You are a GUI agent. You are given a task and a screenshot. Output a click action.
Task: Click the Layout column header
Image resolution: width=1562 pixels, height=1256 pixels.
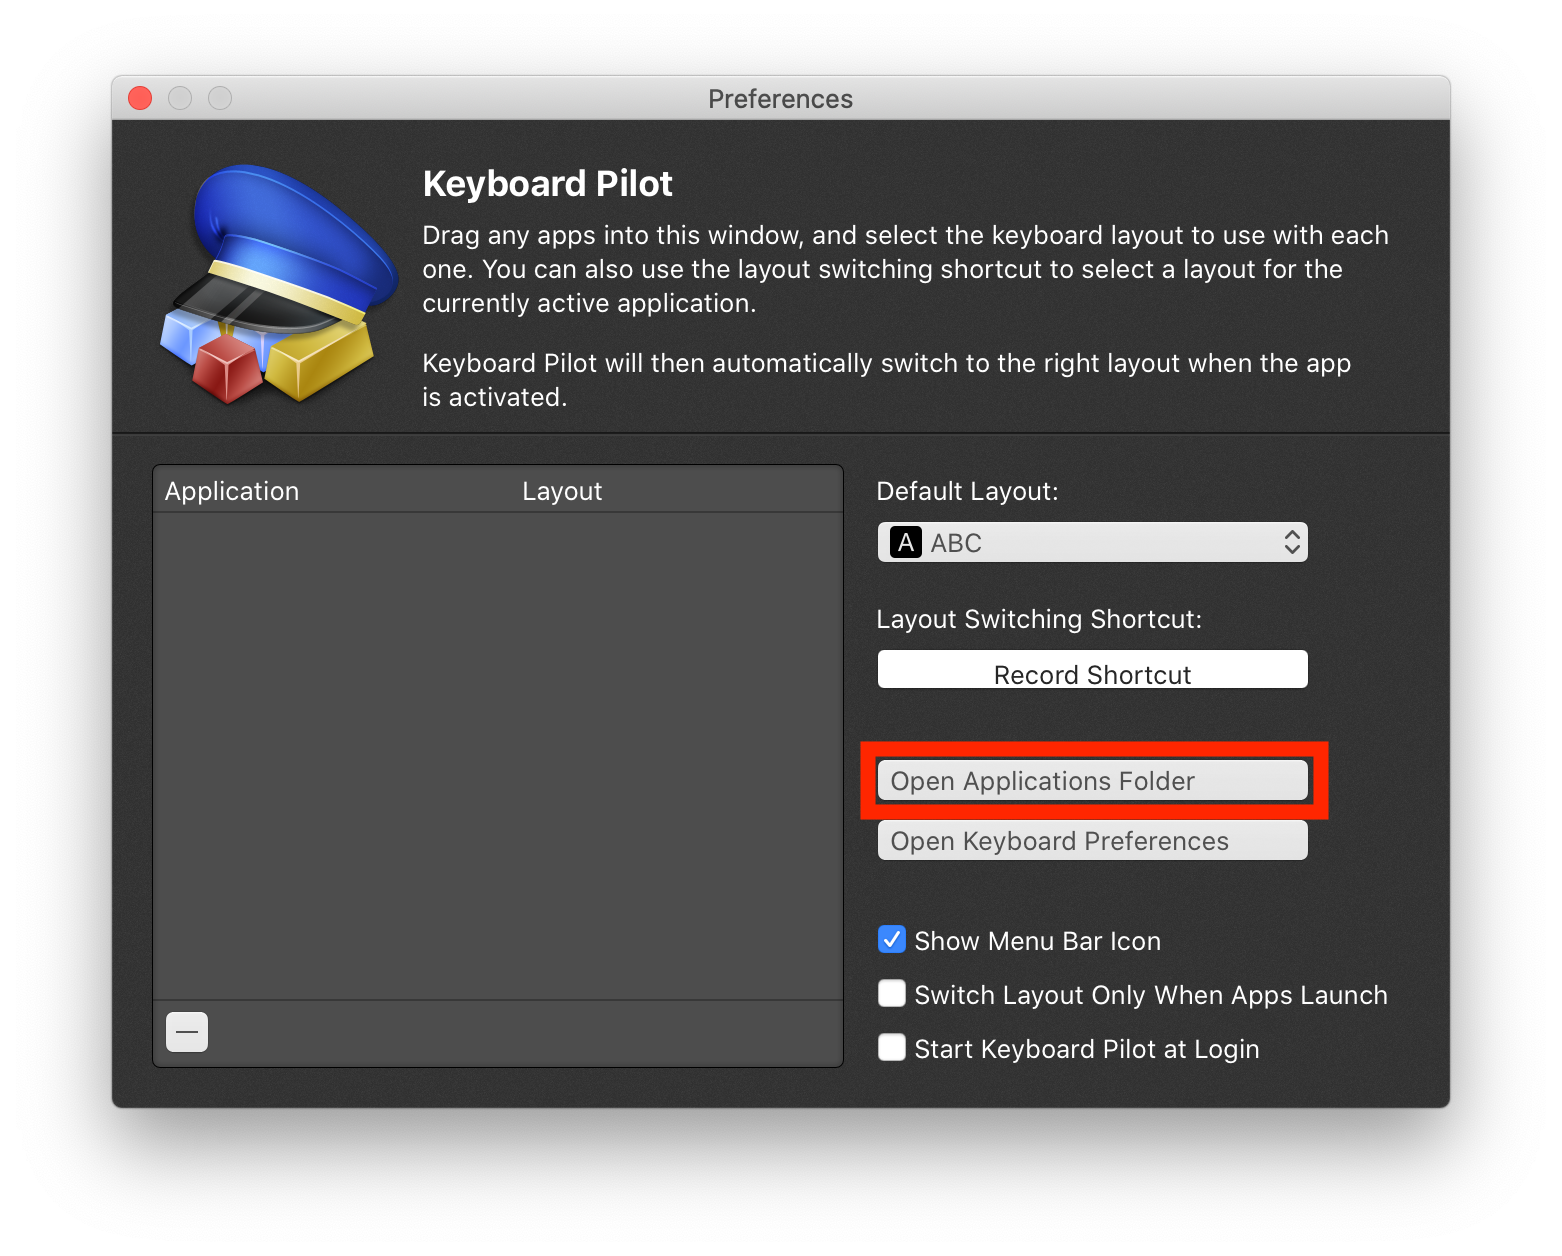562,491
